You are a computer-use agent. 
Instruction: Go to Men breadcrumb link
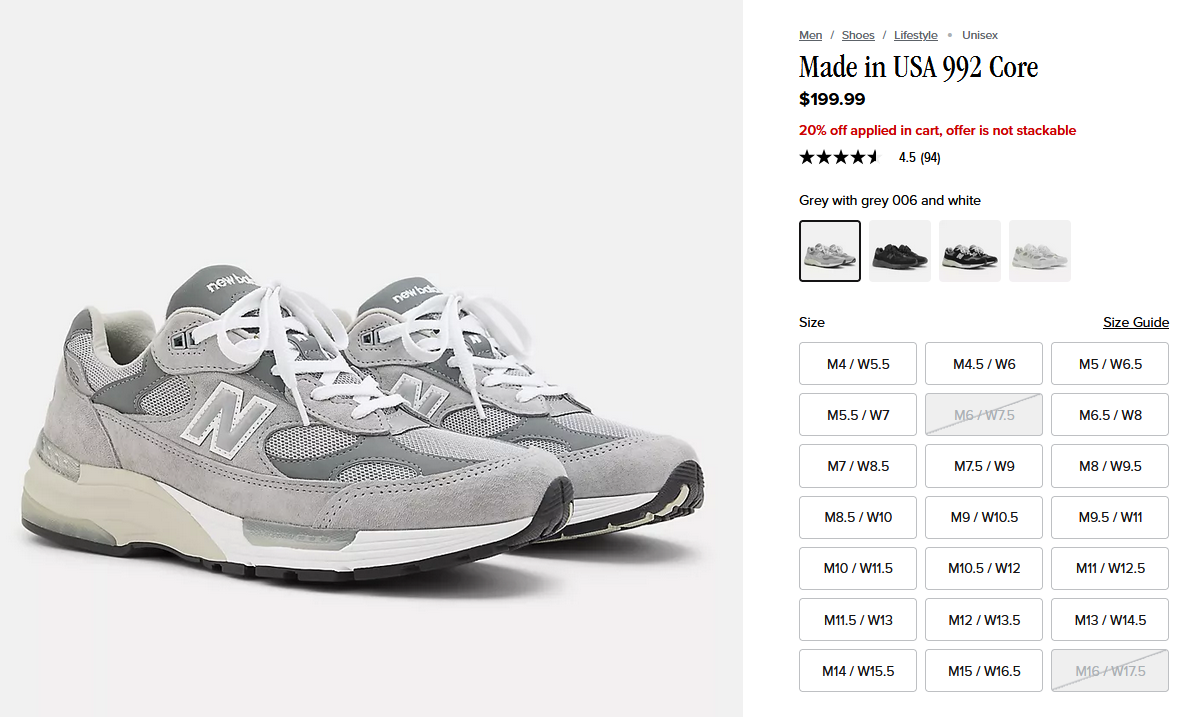click(810, 35)
